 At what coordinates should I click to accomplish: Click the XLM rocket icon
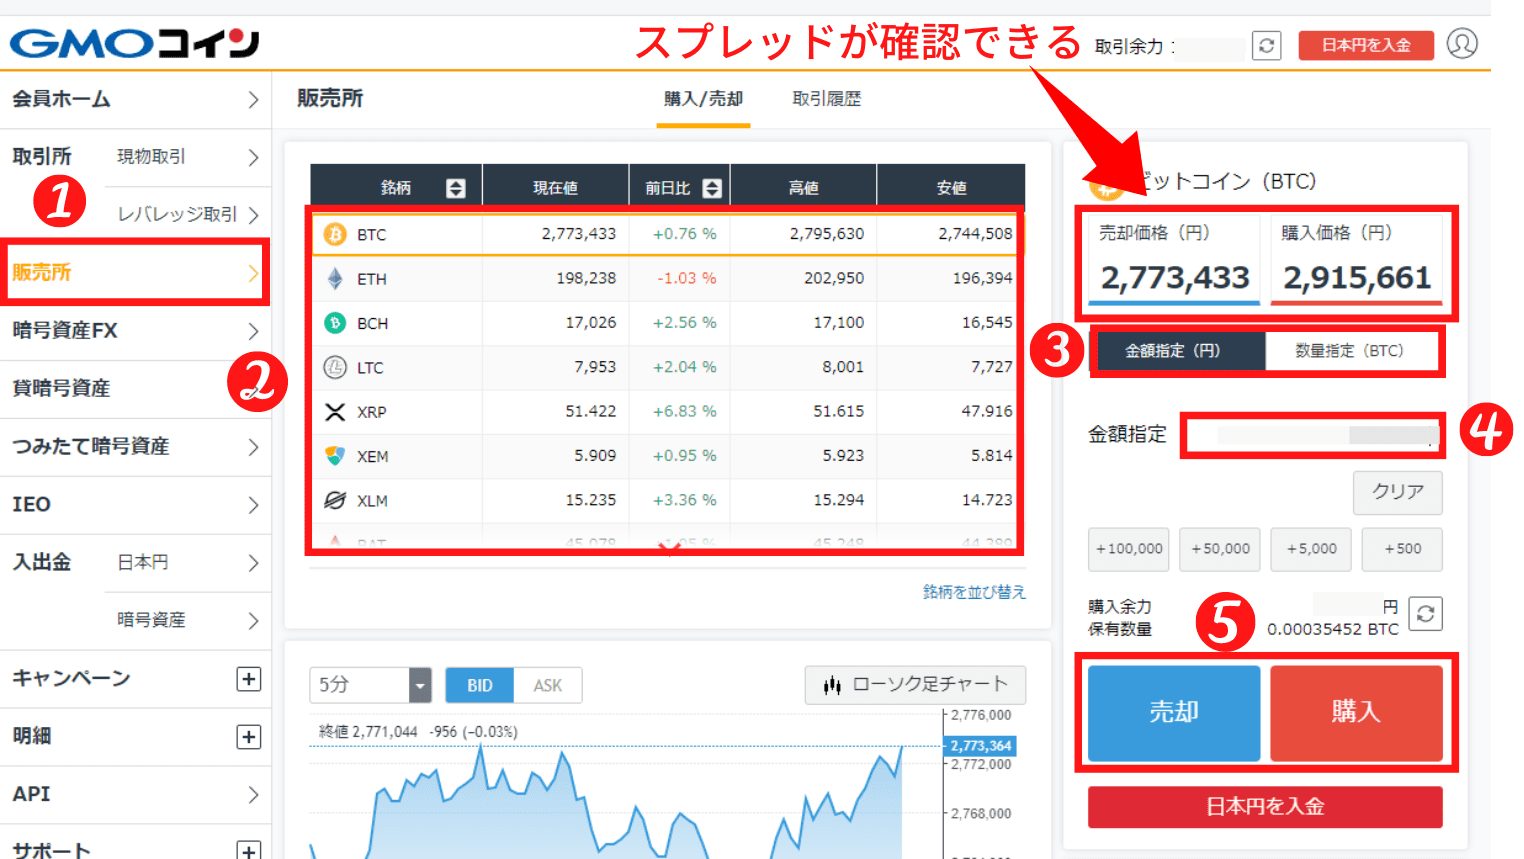point(335,500)
